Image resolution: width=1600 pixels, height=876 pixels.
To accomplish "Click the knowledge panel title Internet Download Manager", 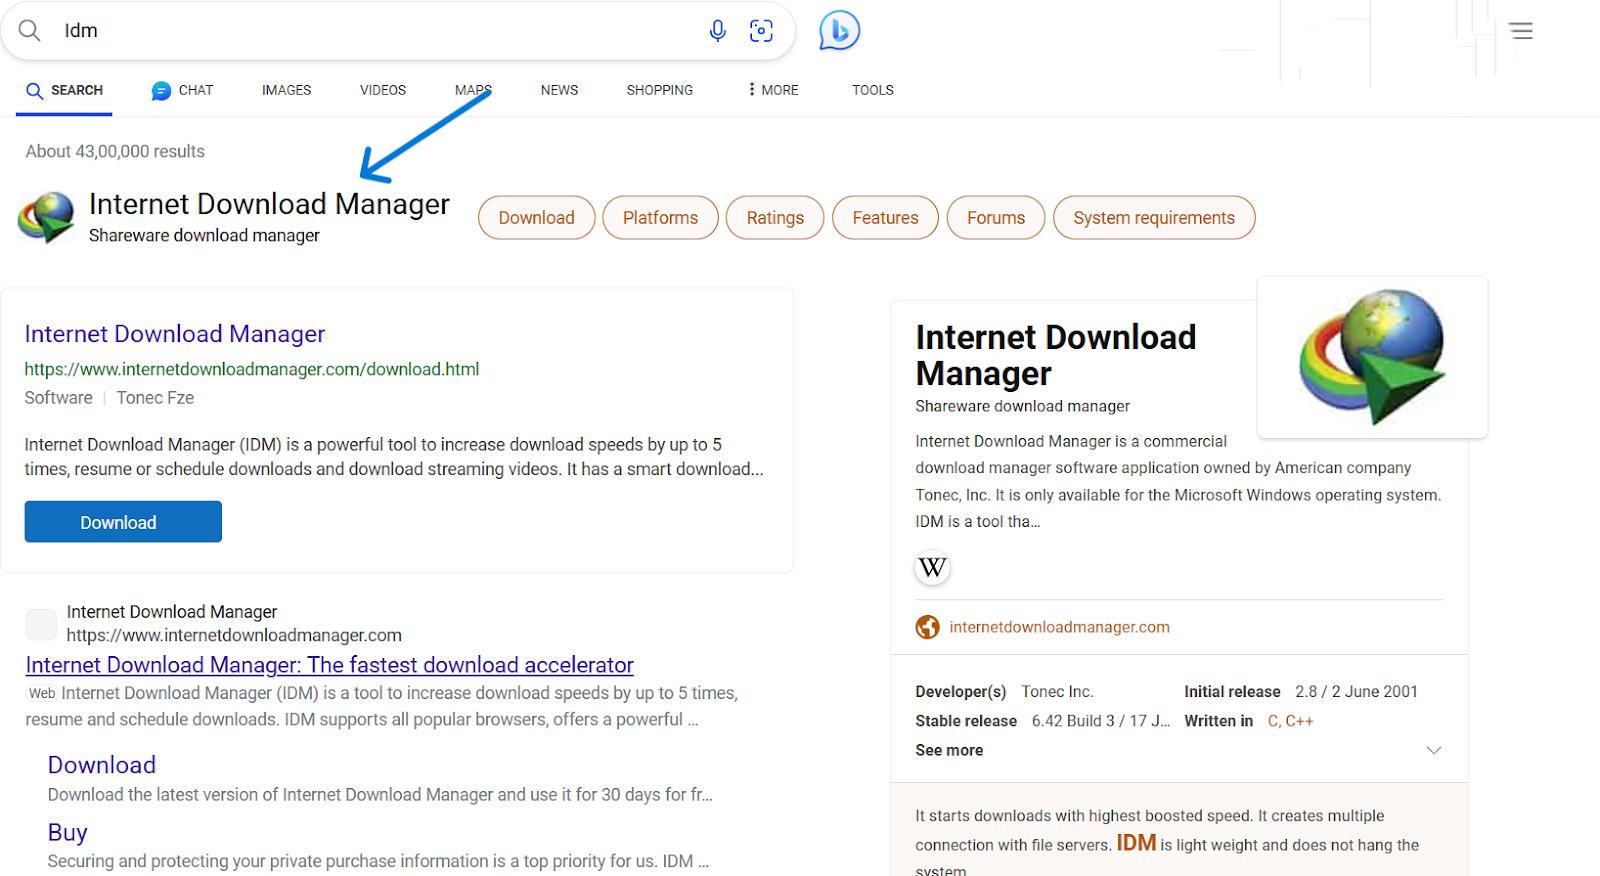I will [x=1055, y=355].
